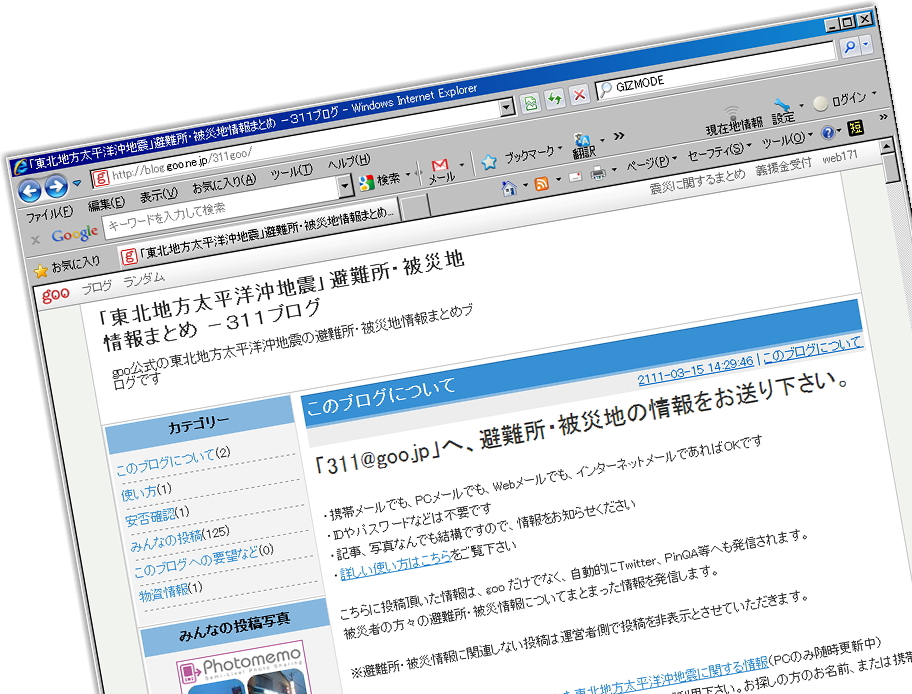This screenshot has width=912, height=694.
Task: Click the browser Back arrow button
Action: point(30,192)
